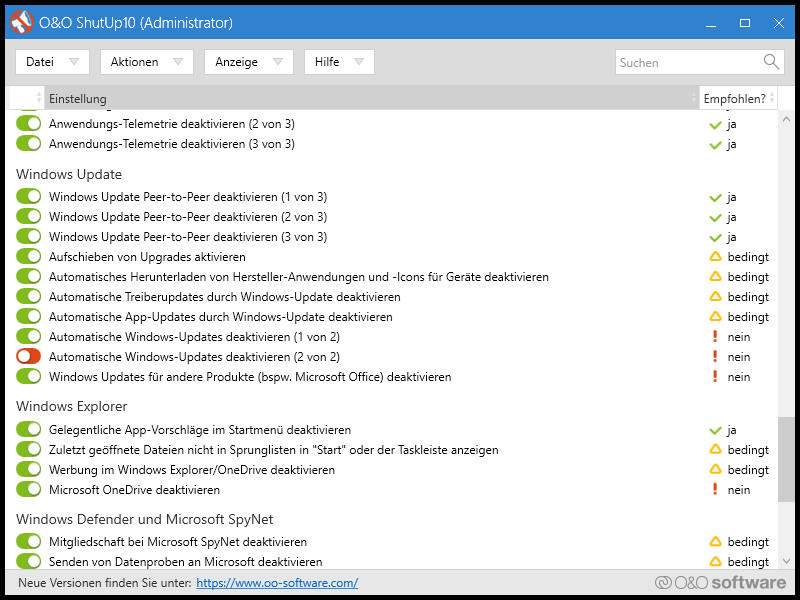Toggle Anwendungs-Telemetrie deaktivieren (2 von 3) switch
This screenshot has height=600, width=800.
click(x=29, y=123)
